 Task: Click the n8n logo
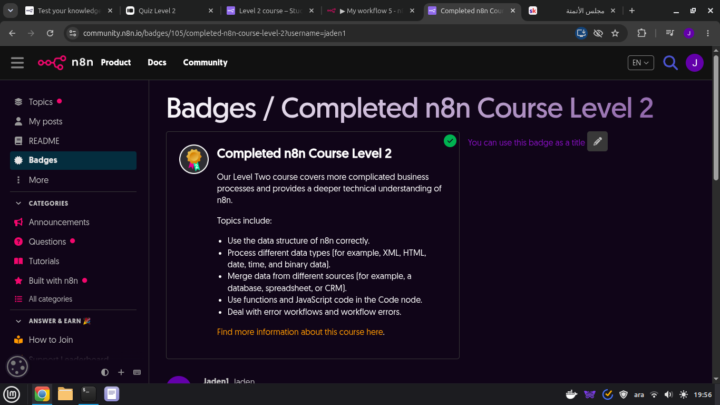65,62
